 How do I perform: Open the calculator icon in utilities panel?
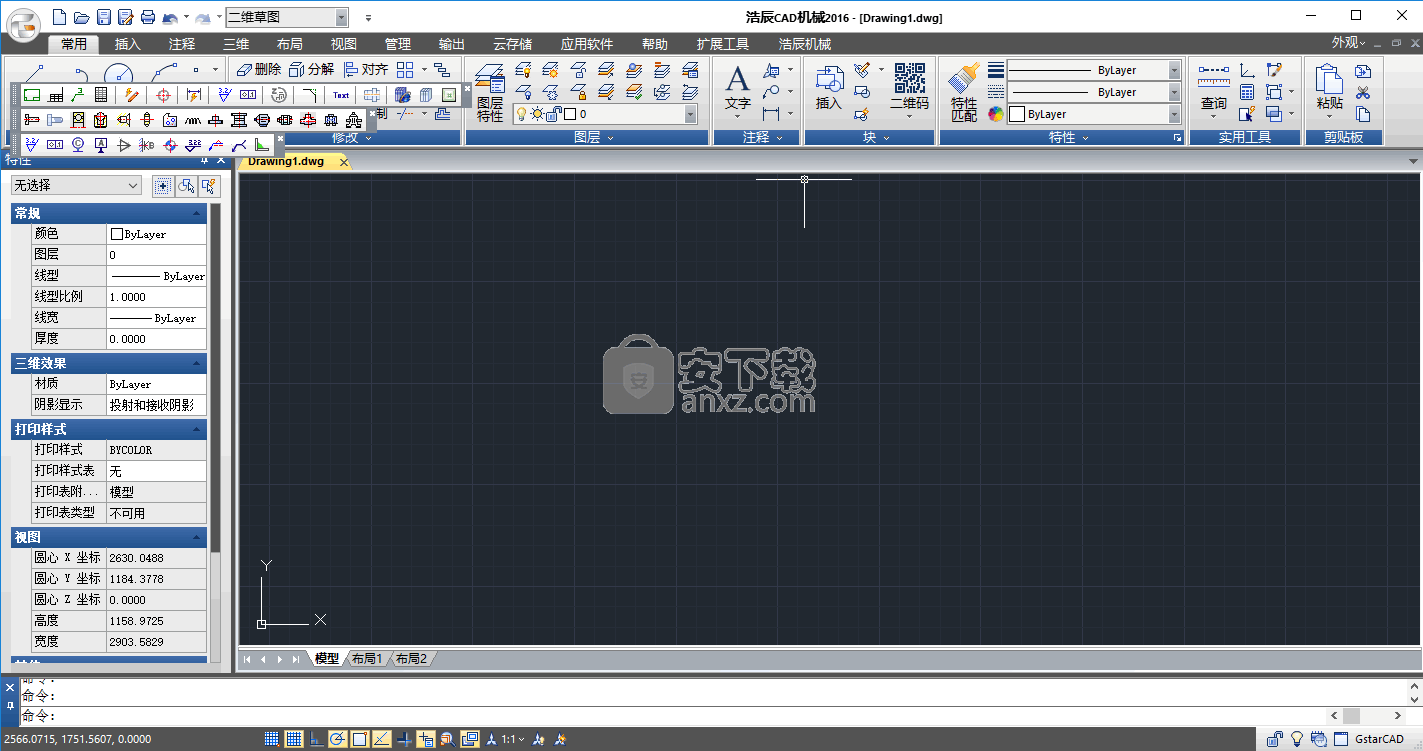(1247, 93)
